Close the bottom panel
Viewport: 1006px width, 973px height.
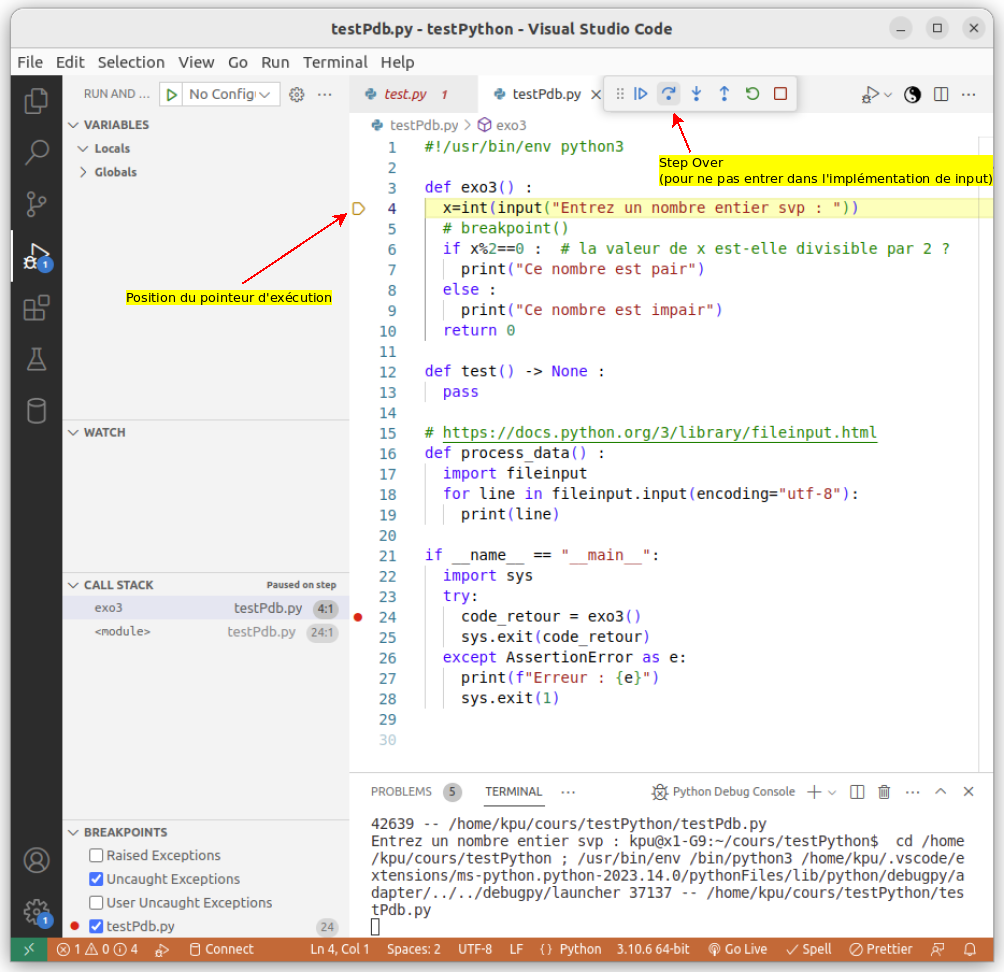970,792
